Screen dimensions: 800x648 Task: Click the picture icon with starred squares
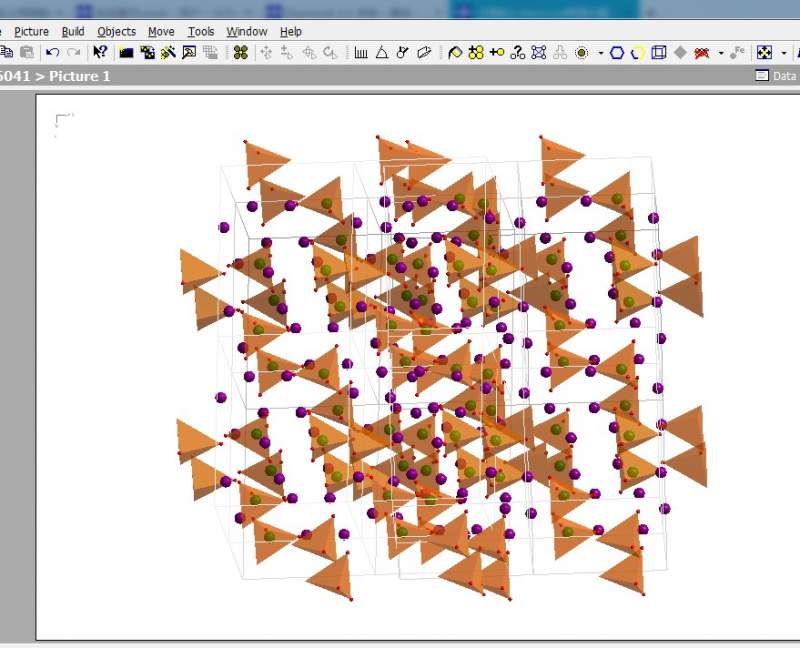tap(147, 53)
